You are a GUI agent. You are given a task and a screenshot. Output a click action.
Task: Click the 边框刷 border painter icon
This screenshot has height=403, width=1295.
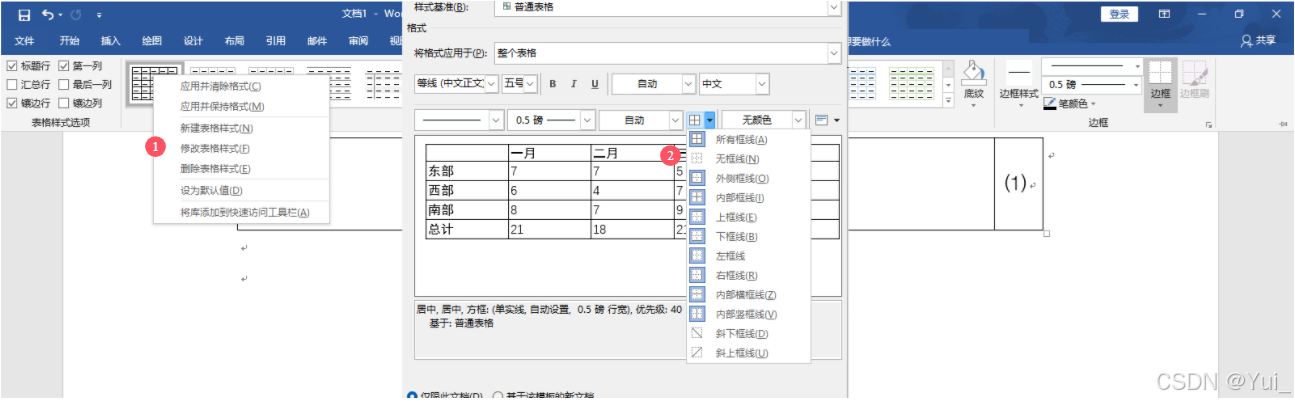click(x=1194, y=73)
